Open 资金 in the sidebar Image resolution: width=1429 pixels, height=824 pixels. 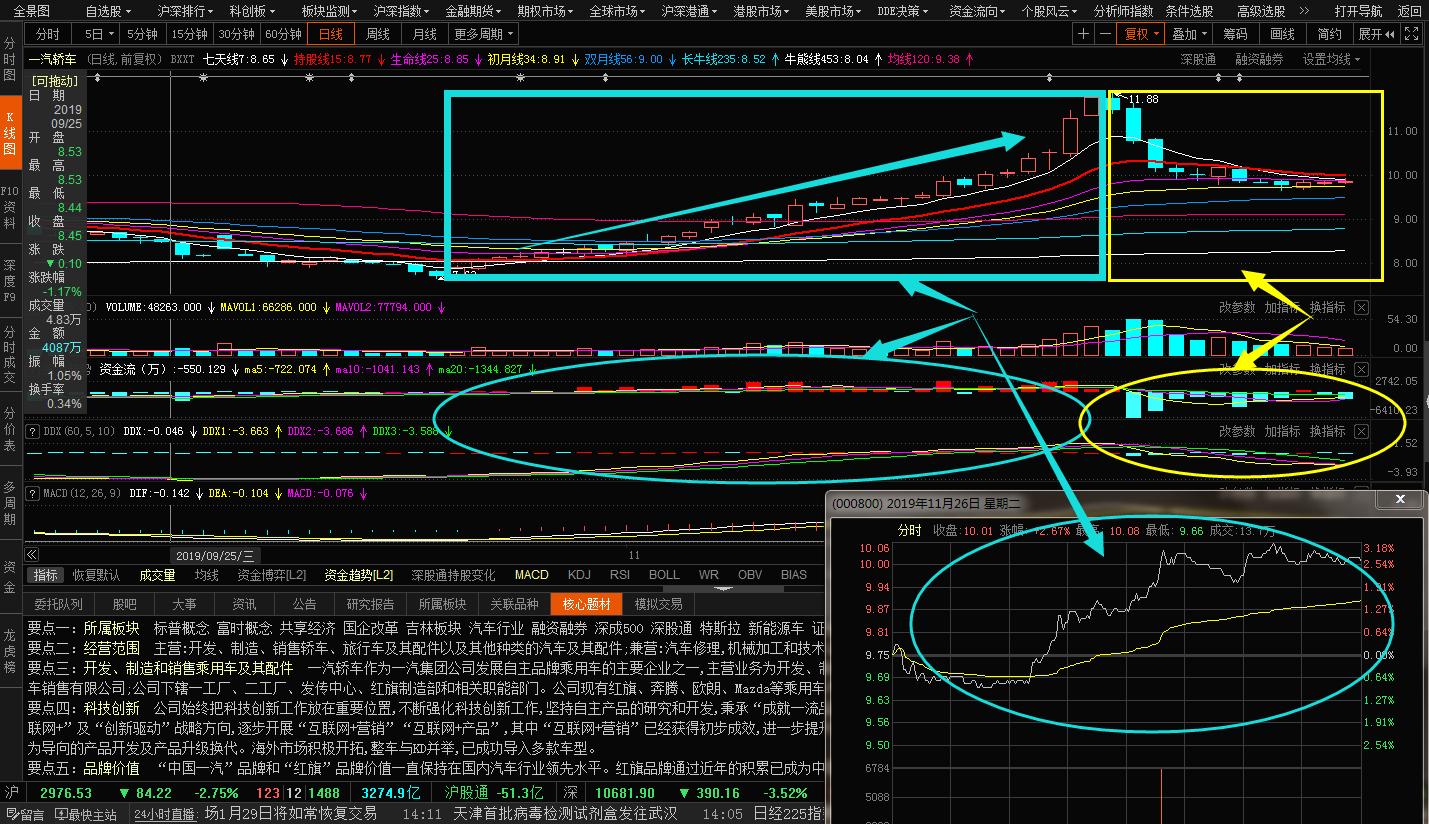pos(10,577)
